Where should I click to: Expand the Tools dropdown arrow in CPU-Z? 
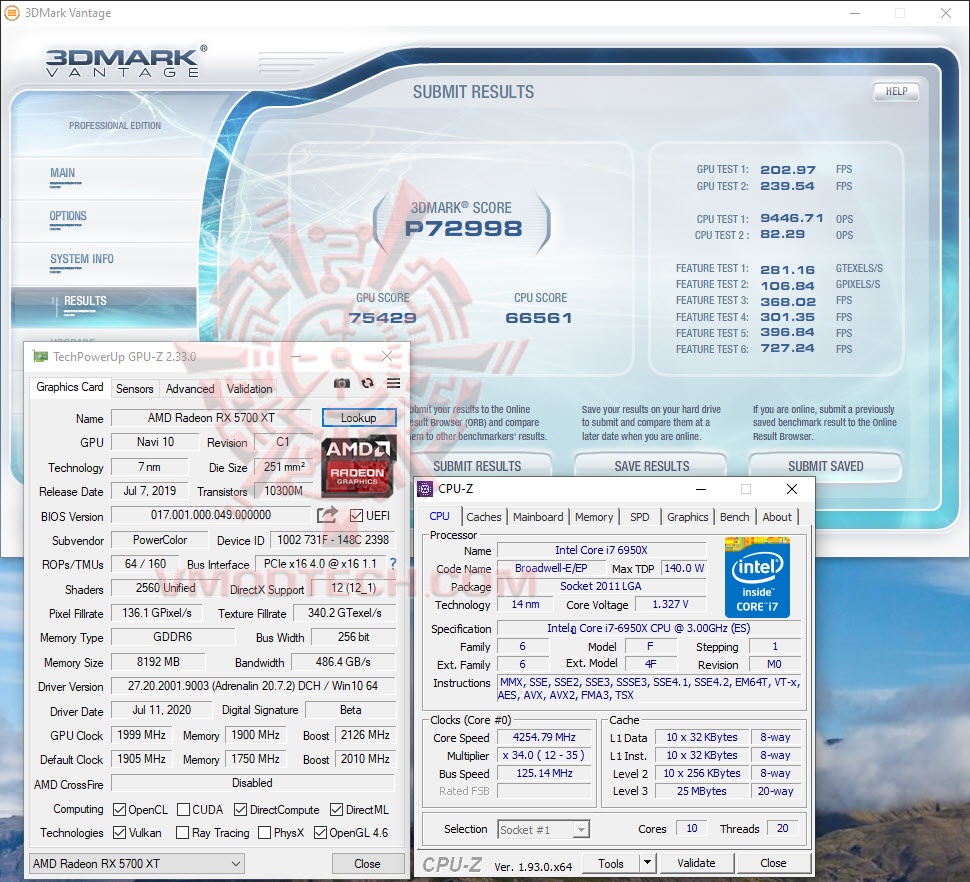(647, 862)
